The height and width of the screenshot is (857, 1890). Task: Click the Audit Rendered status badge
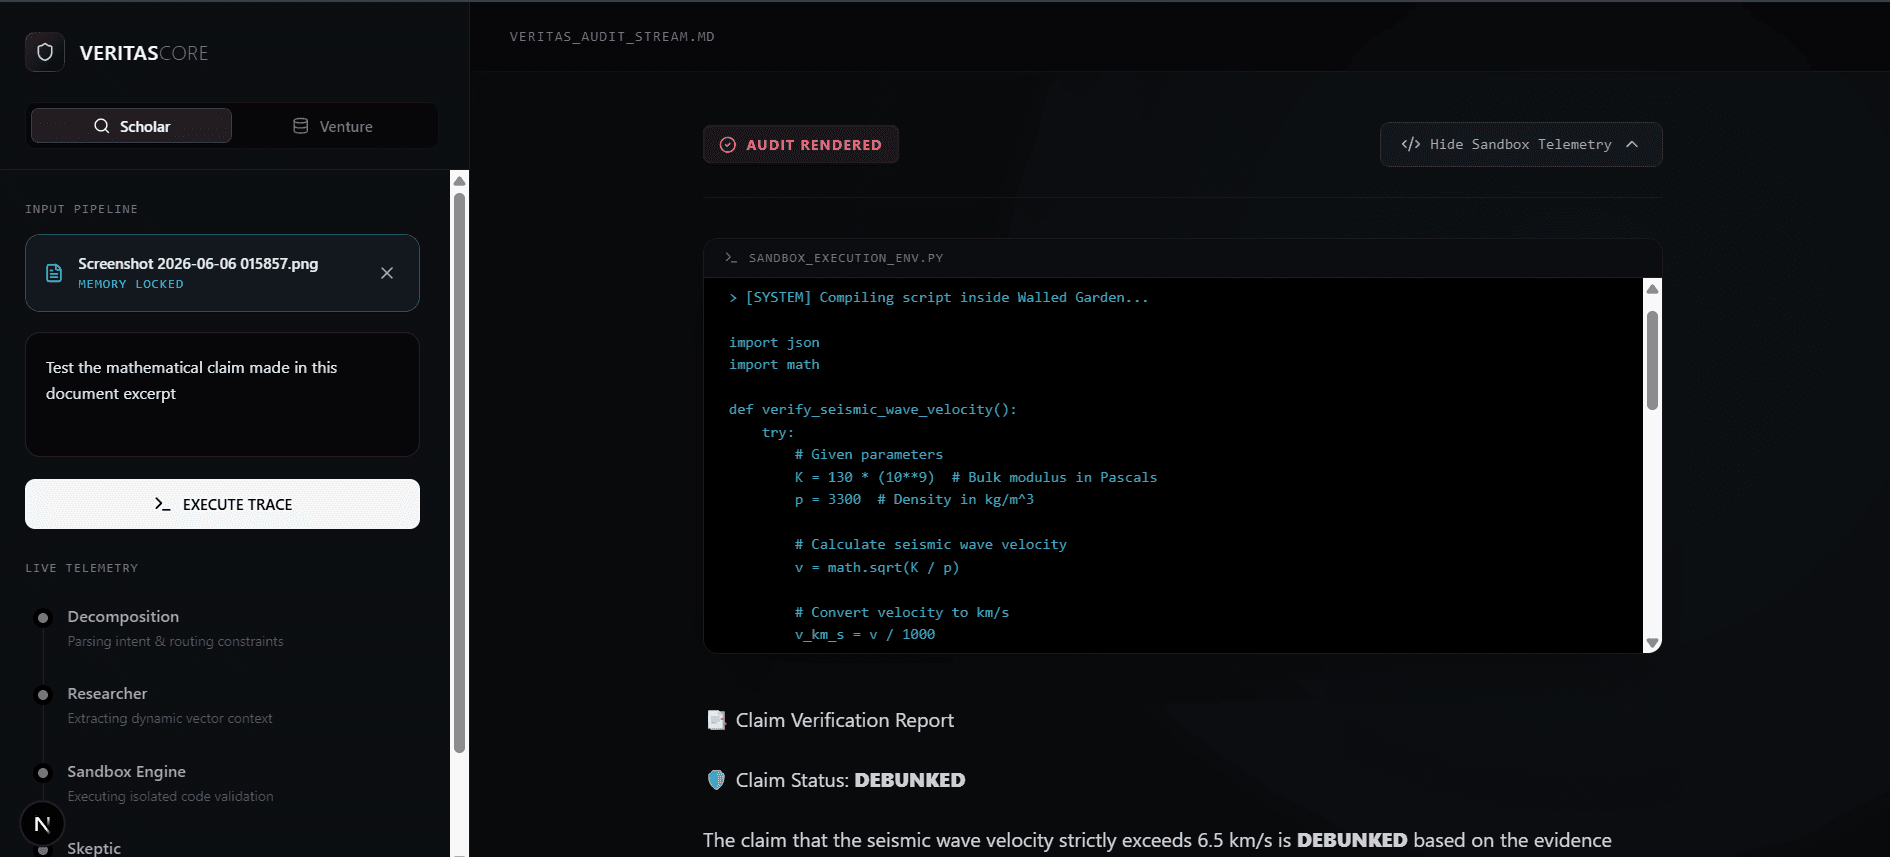pyautogui.click(x=801, y=144)
